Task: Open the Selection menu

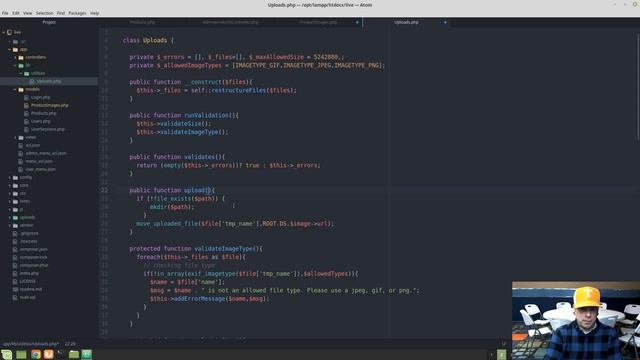Action: 44,13
